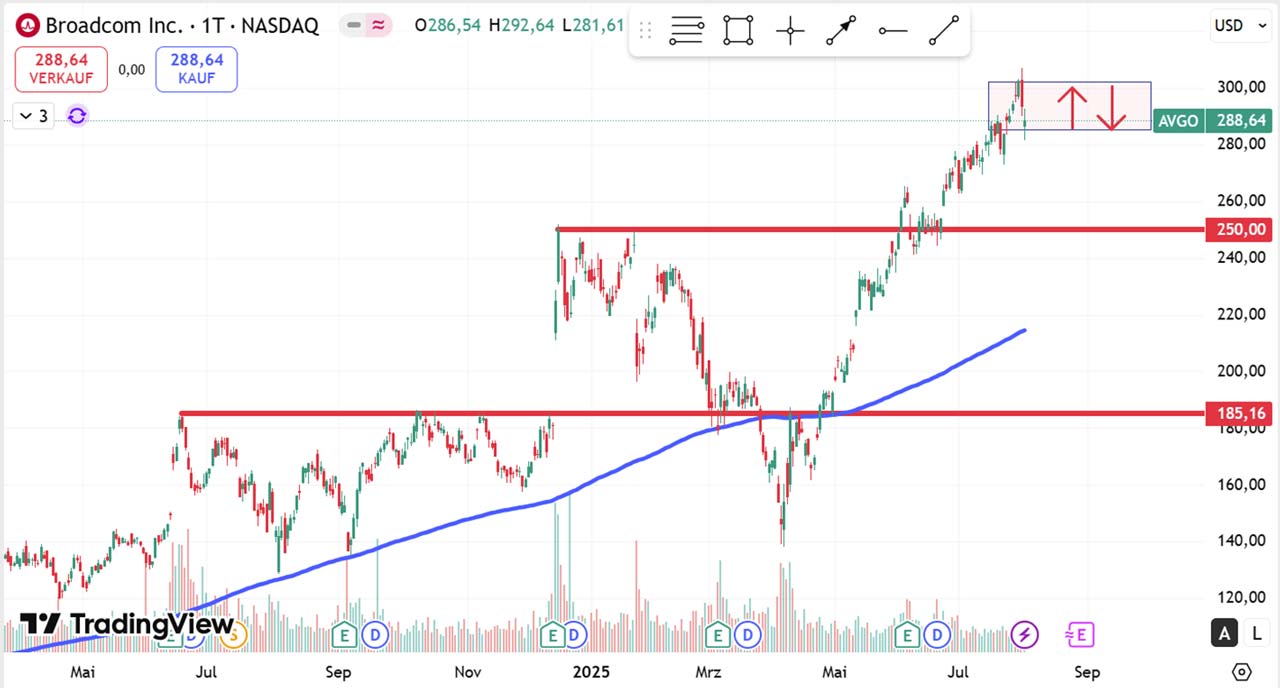The height and width of the screenshot is (688, 1280).
Task: Select the horizontal ray tool
Action: (x=893, y=31)
